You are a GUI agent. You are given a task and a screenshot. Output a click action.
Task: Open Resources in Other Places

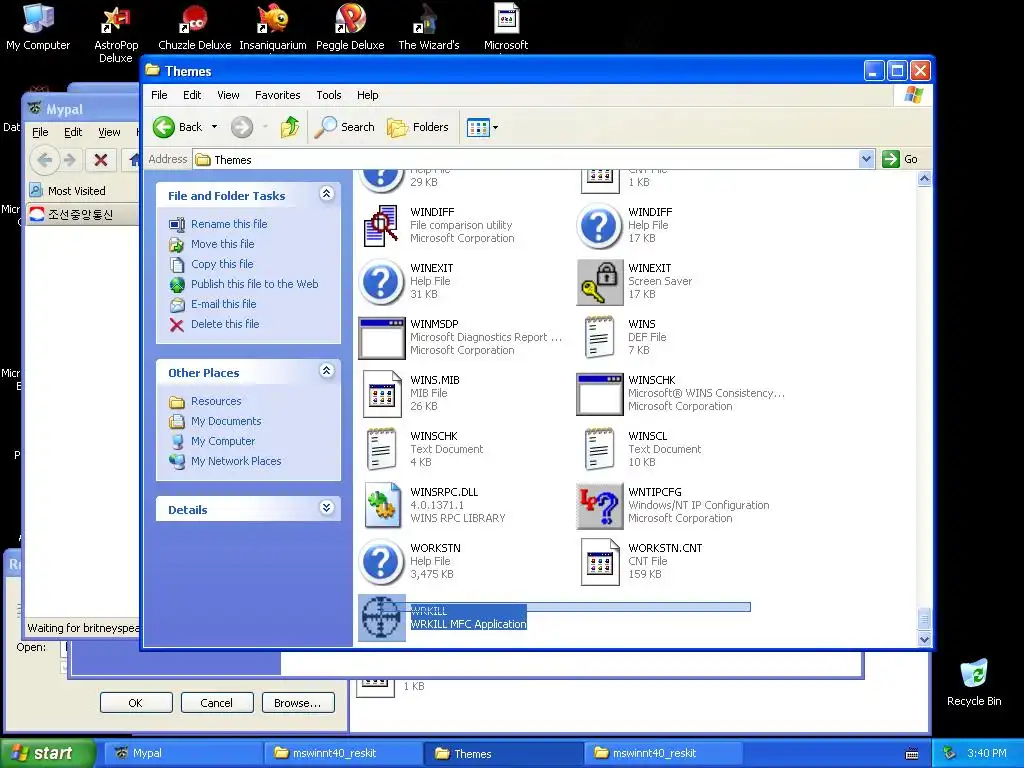point(216,401)
